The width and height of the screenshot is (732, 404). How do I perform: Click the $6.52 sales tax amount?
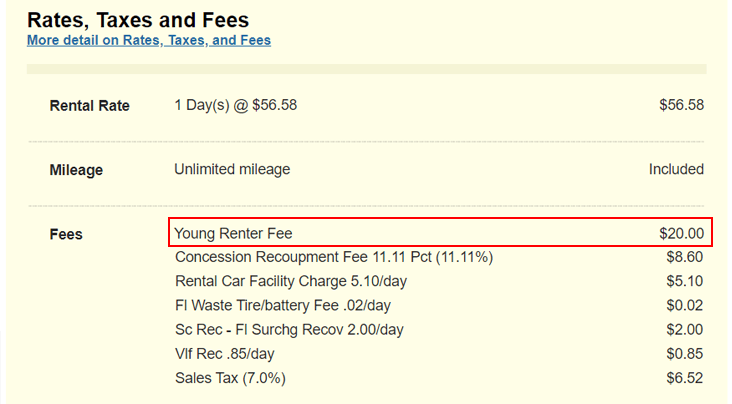click(685, 377)
